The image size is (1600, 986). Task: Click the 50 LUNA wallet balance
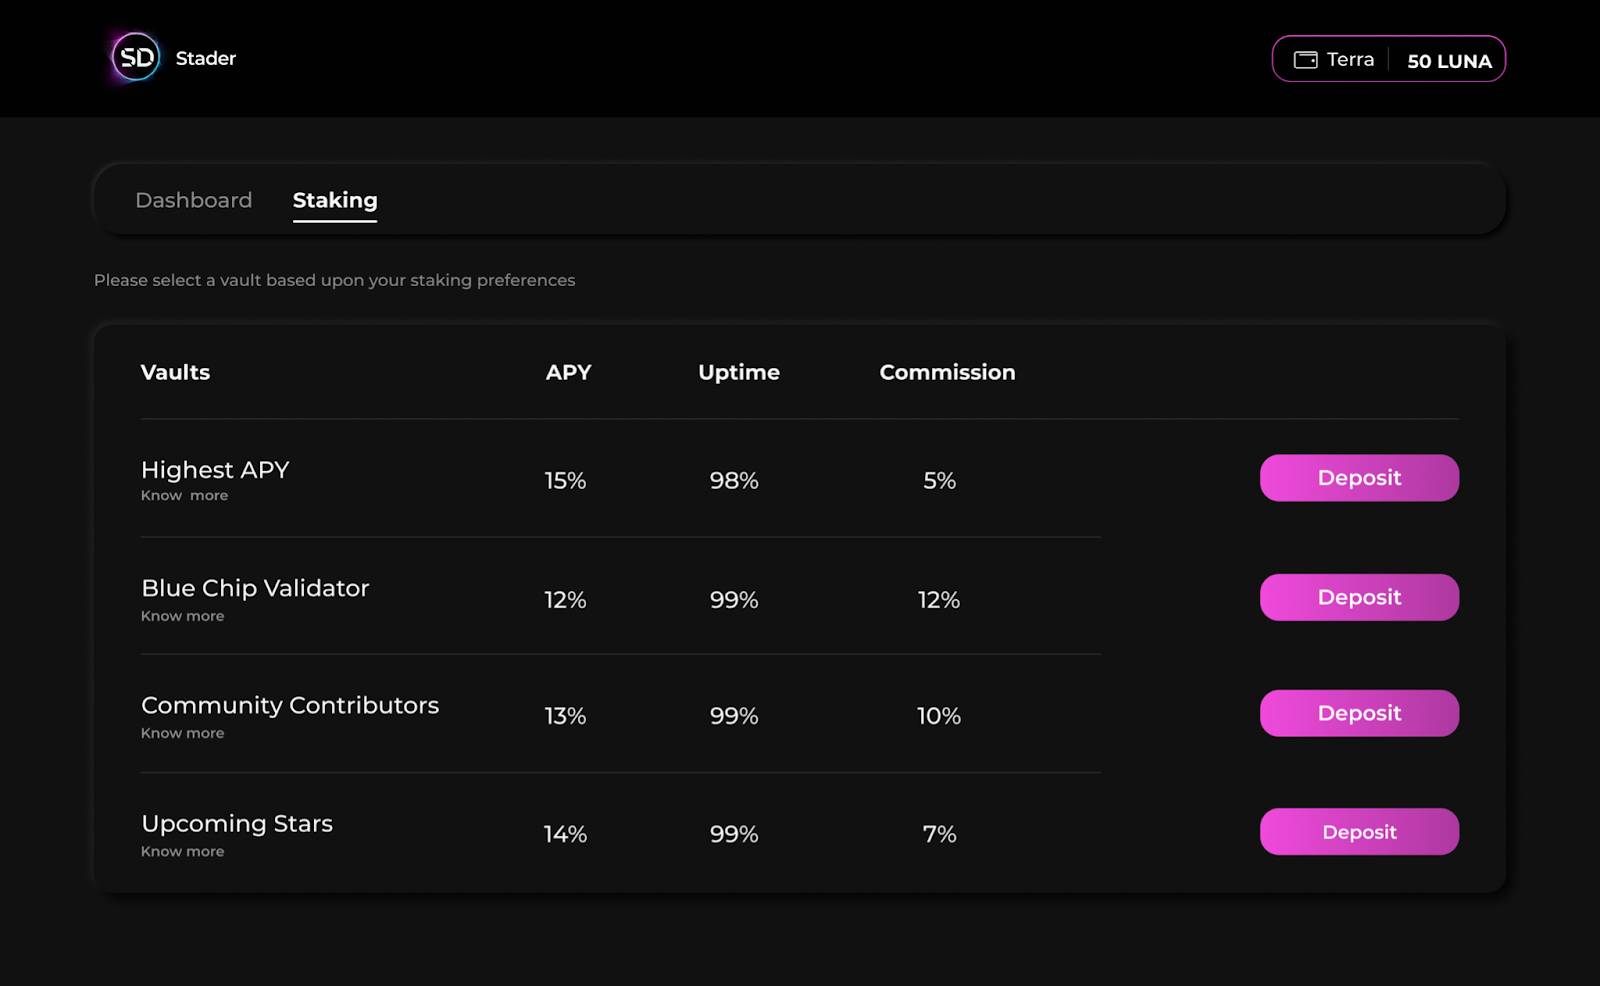click(1449, 61)
